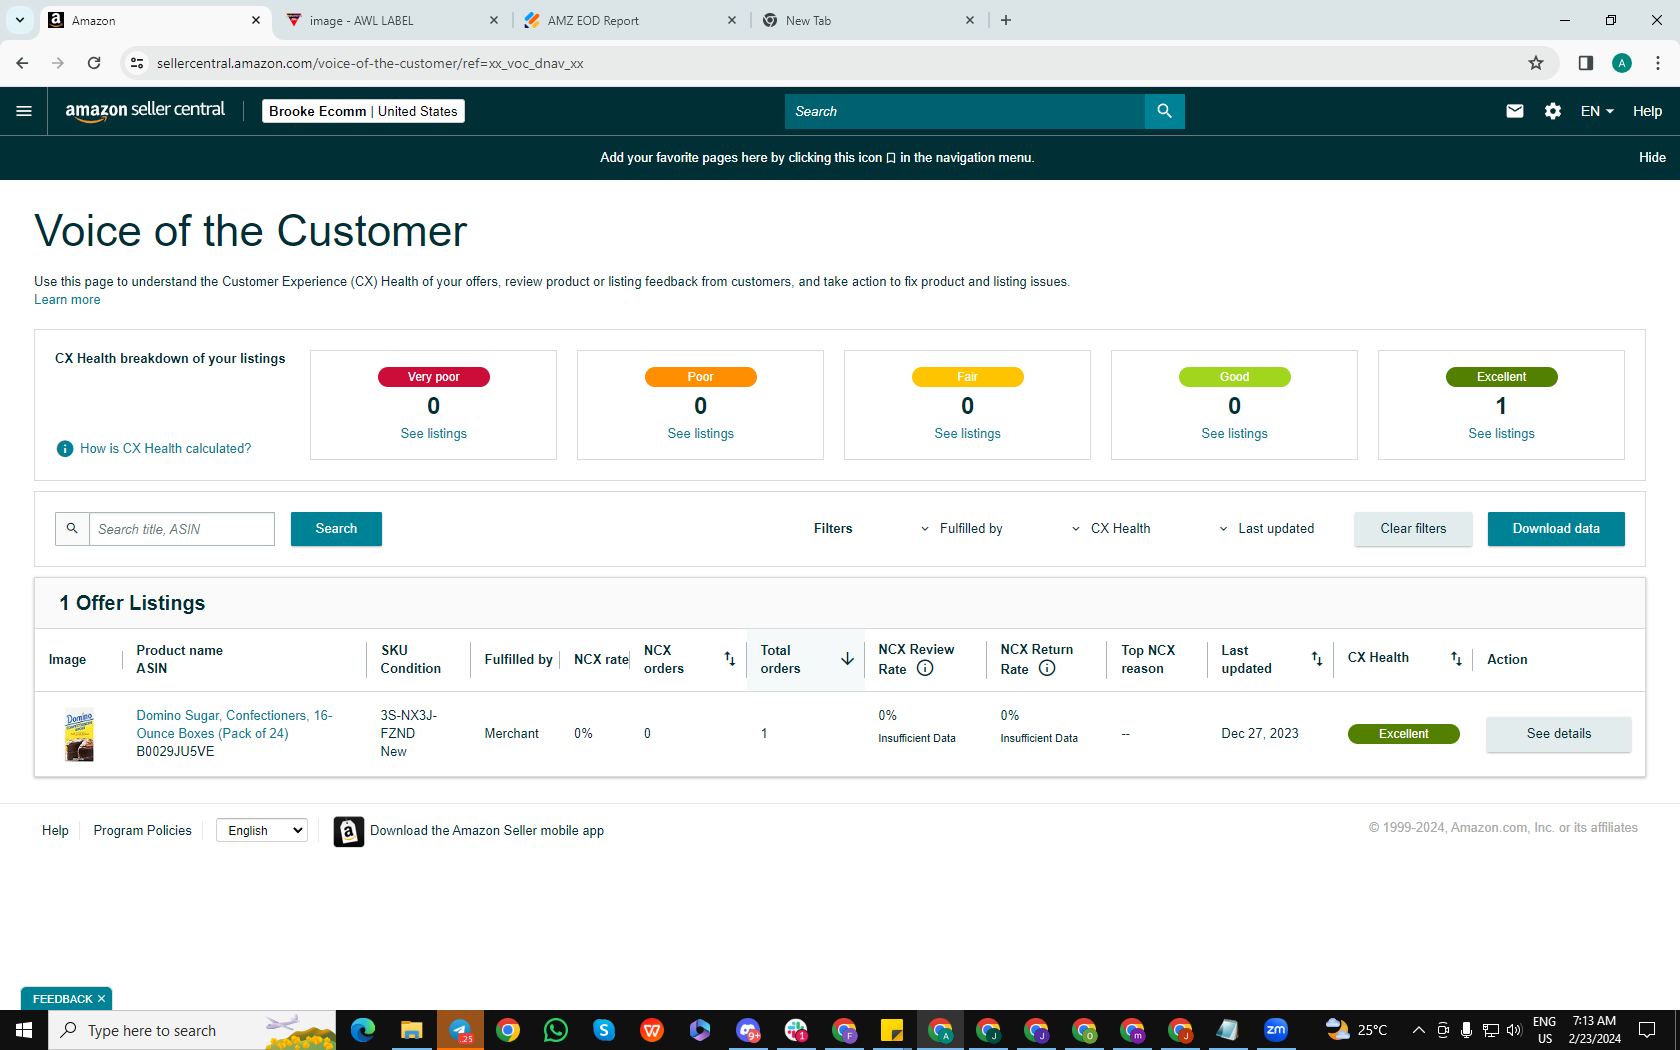
Task: Click the Download data button
Action: [x=1556, y=529]
